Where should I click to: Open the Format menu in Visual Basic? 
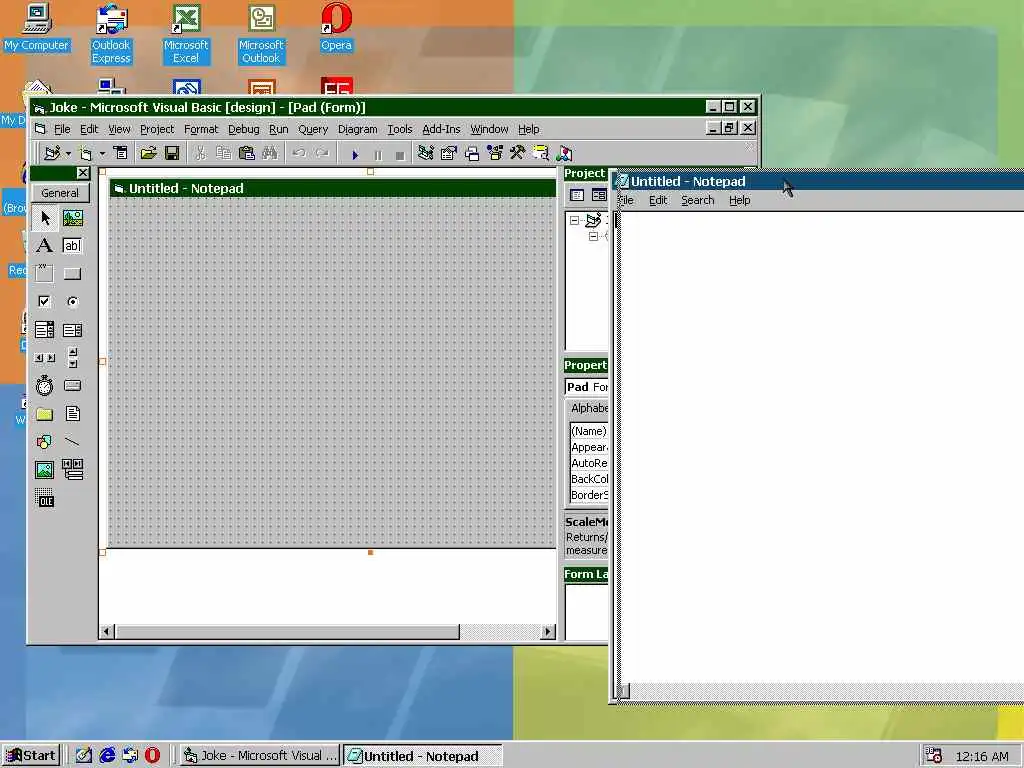[200, 129]
